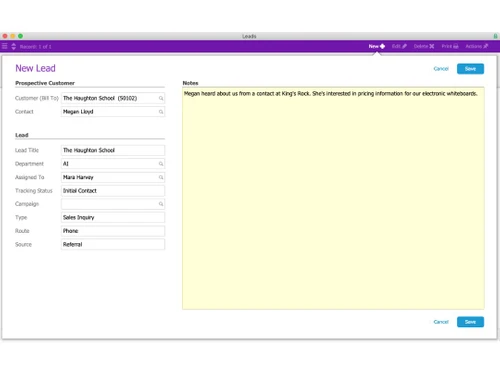
Task: Click the Contact field search icon
Action: pyautogui.click(x=161, y=112)
